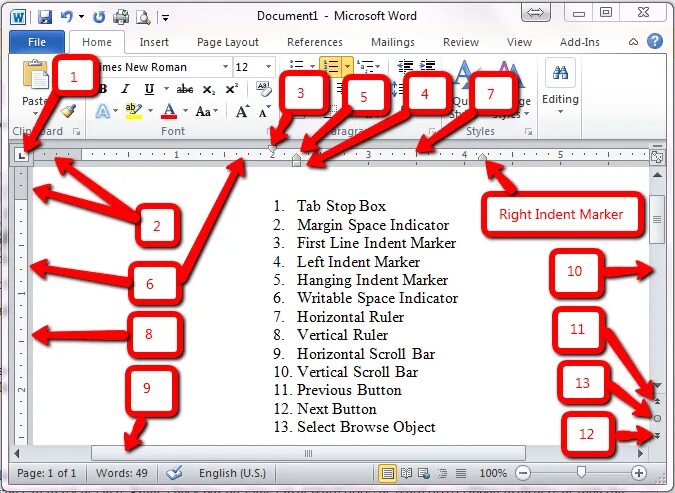This screenshot has height=493, width=675.
Task: Apply Text Effects glowing A icon
Action: (x=102, y=111)
